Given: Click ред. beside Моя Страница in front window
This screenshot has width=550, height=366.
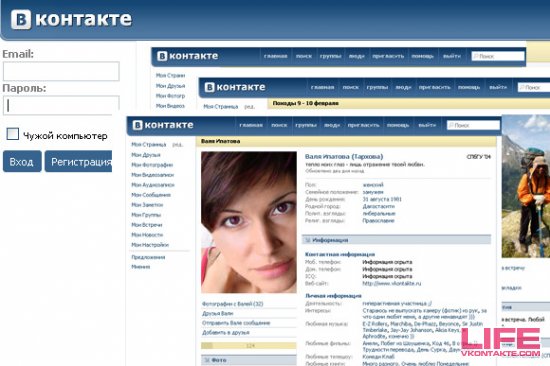Looking at the screenshot, I should coord(177,145).
